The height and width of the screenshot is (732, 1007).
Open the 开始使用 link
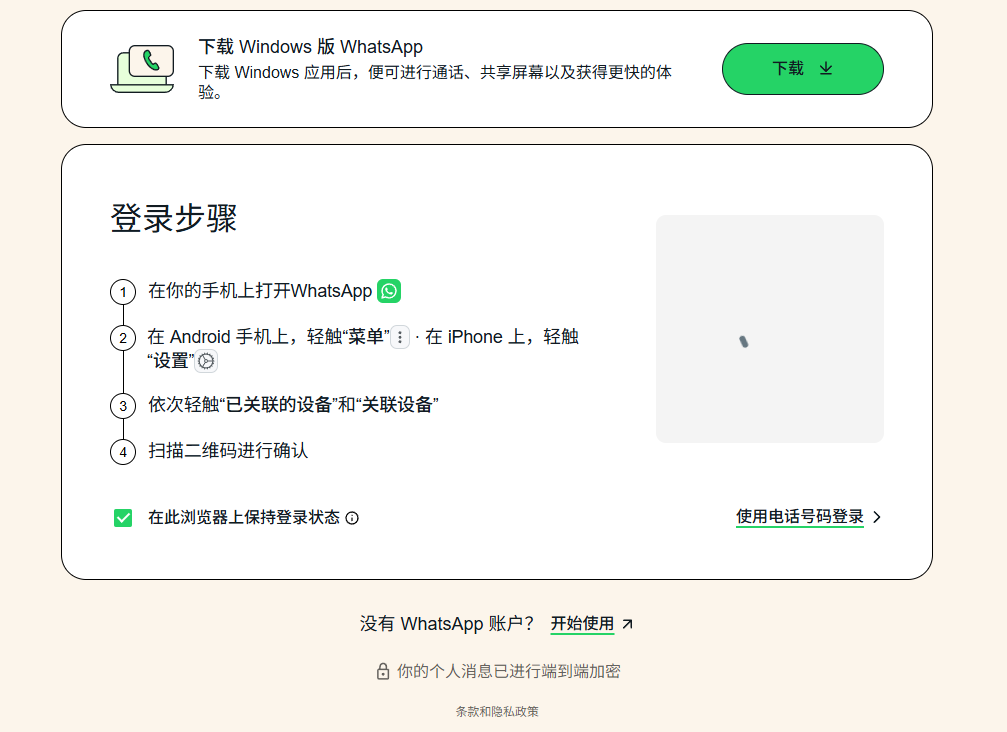pos(582,624)
